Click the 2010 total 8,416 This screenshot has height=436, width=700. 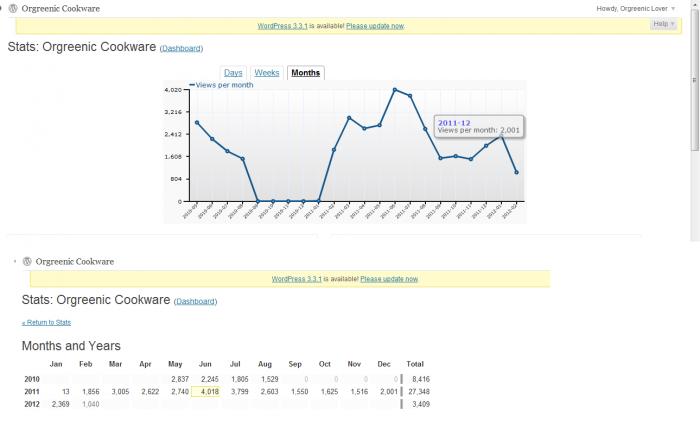[x=421, y=379]
